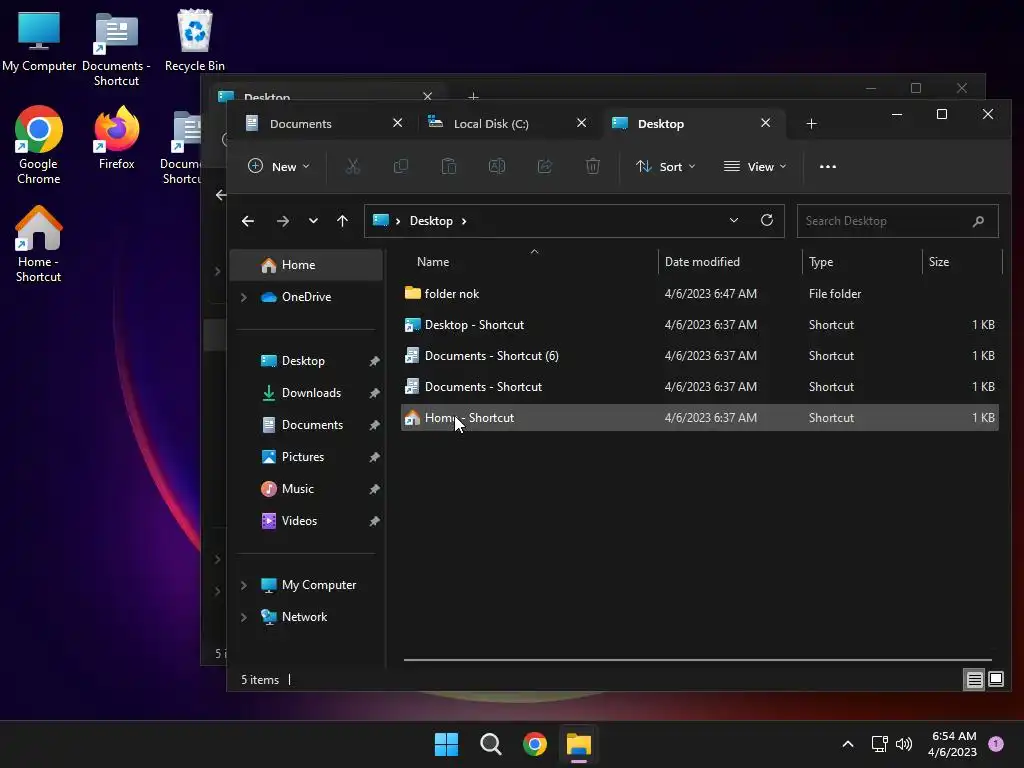
Task: Open the volume control in system tray
Action: (904, 744)
